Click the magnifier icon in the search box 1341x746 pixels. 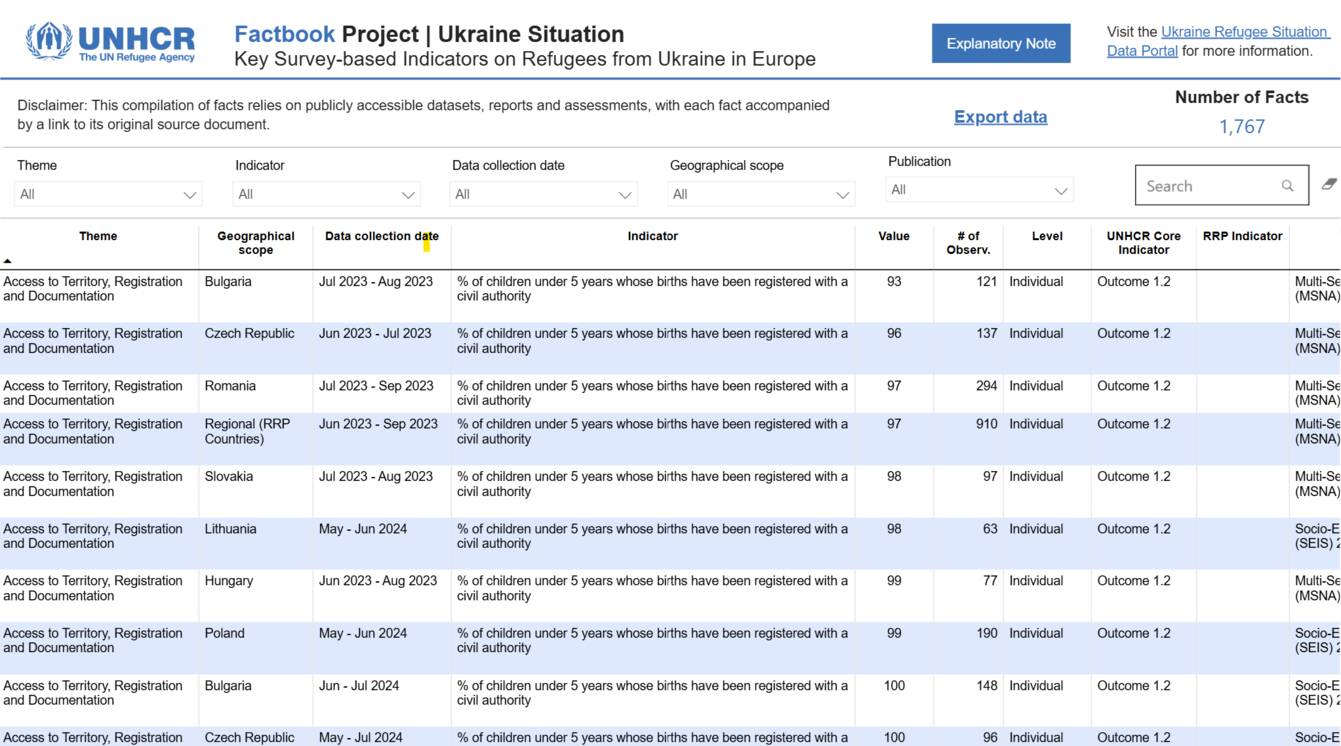(1287, 186)
